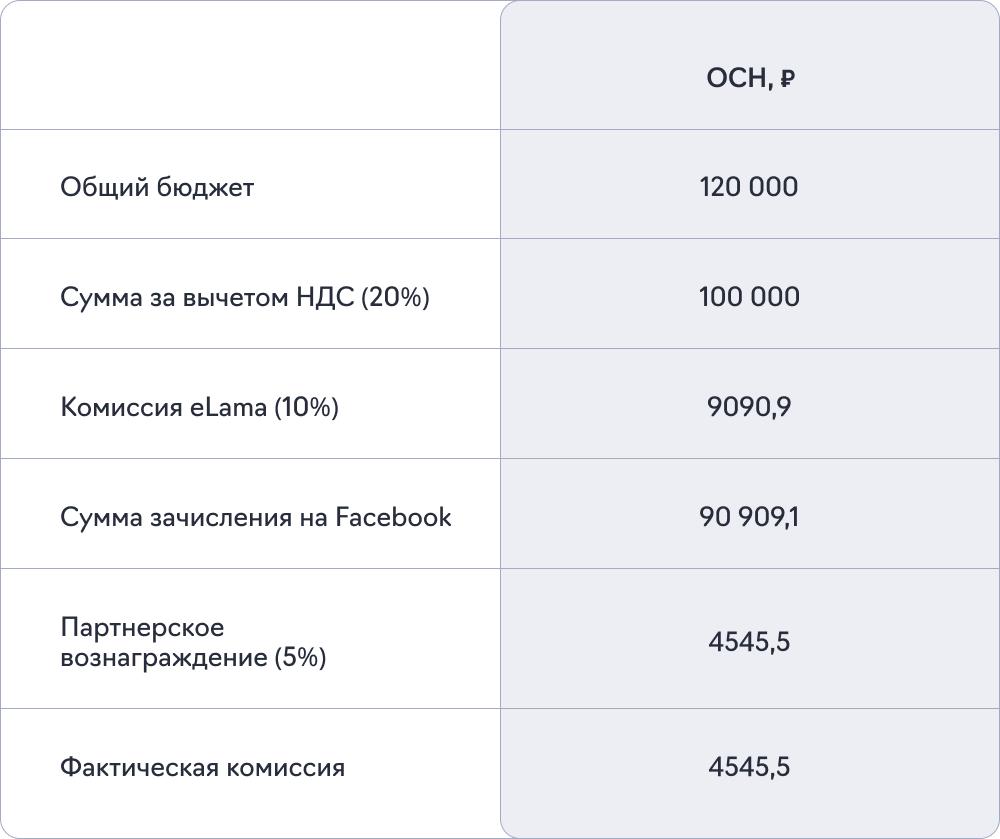Click the 4545,5 partner reward value

point(749,642)
